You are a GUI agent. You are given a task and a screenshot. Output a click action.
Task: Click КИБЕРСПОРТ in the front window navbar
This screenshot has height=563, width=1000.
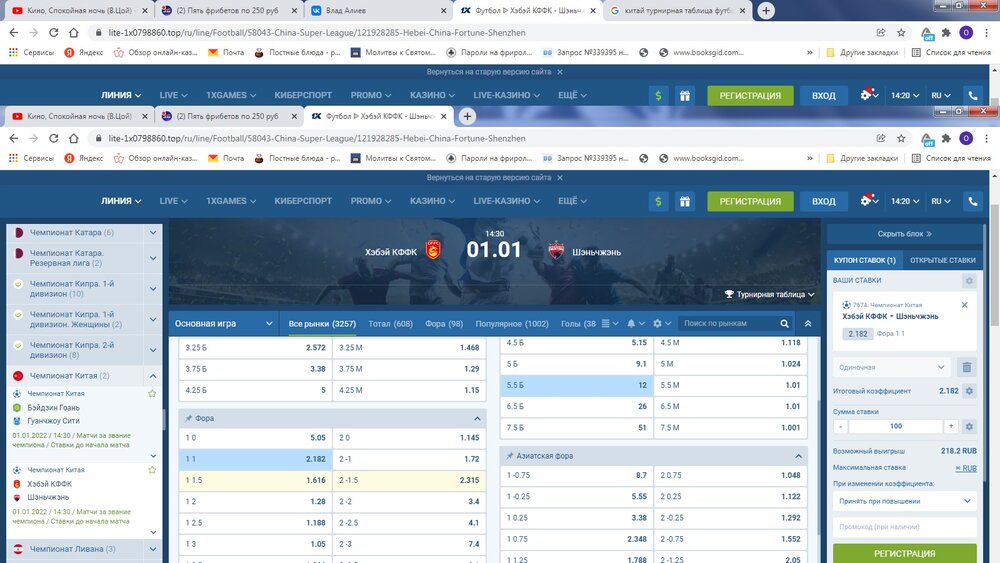(303, 201)
